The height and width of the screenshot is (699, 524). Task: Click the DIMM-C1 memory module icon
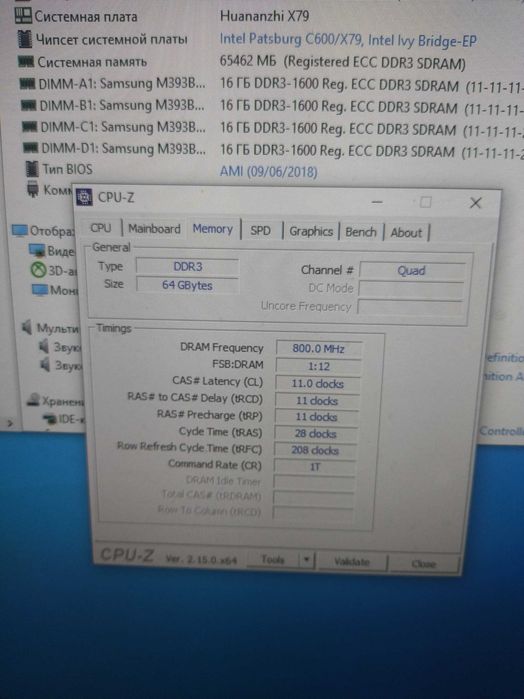tap(30, 127)
